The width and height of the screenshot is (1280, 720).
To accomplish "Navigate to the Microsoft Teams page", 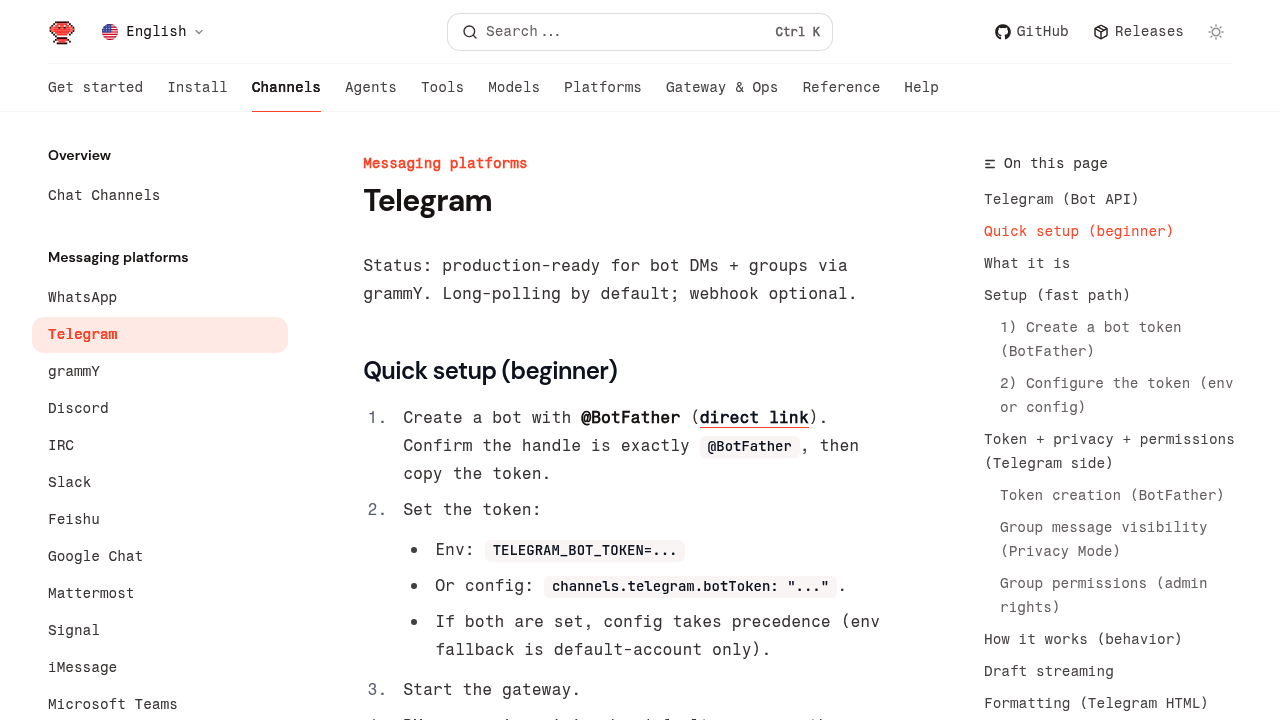I will (x=113, y=705).
